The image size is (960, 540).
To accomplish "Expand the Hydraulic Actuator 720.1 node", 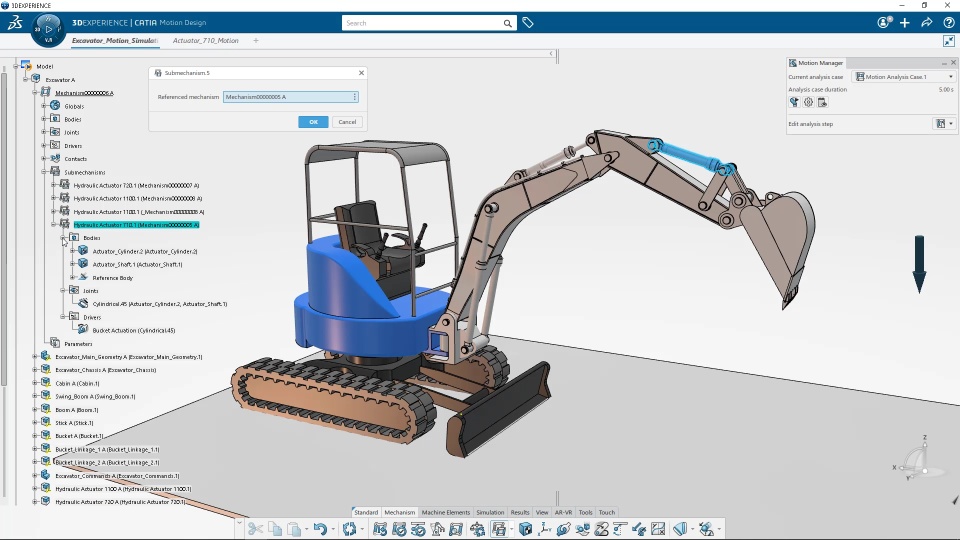I will pyautogui.click(x=54, y=185).
